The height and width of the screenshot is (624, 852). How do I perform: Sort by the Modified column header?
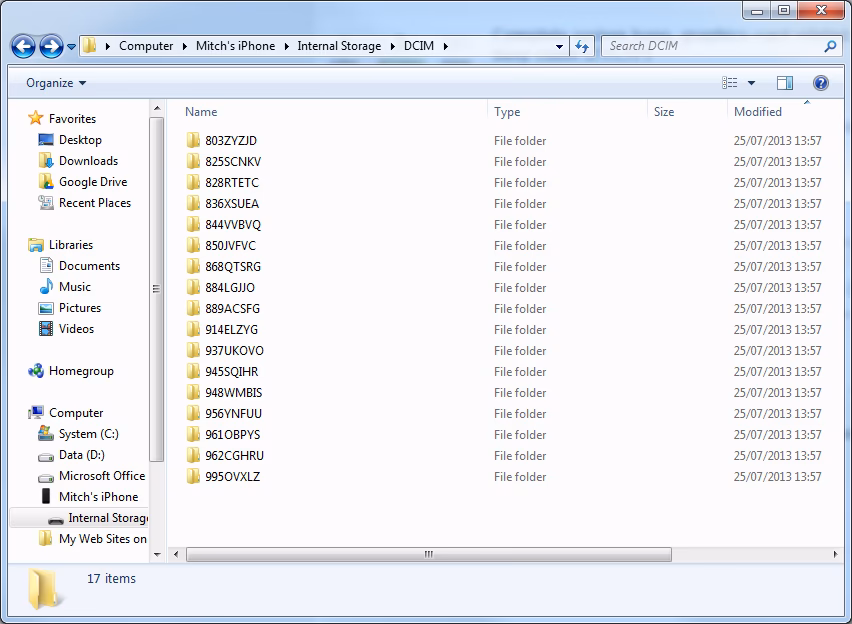pyautogui.click(x=758, y=112)
